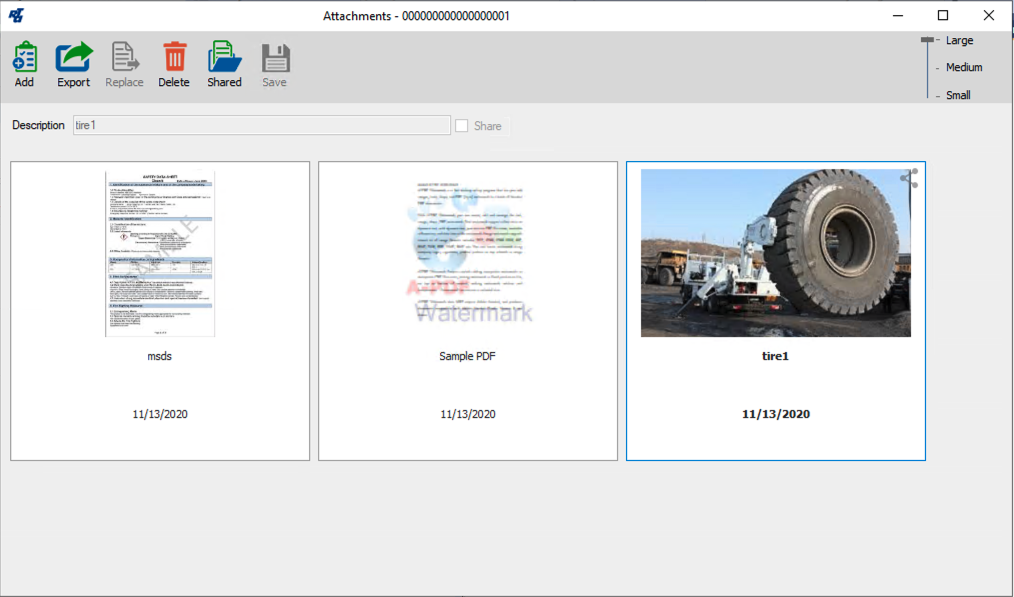Click the Replace toolbar icon
Viewport: 1014px width, 597px height.
pos(125,58)
